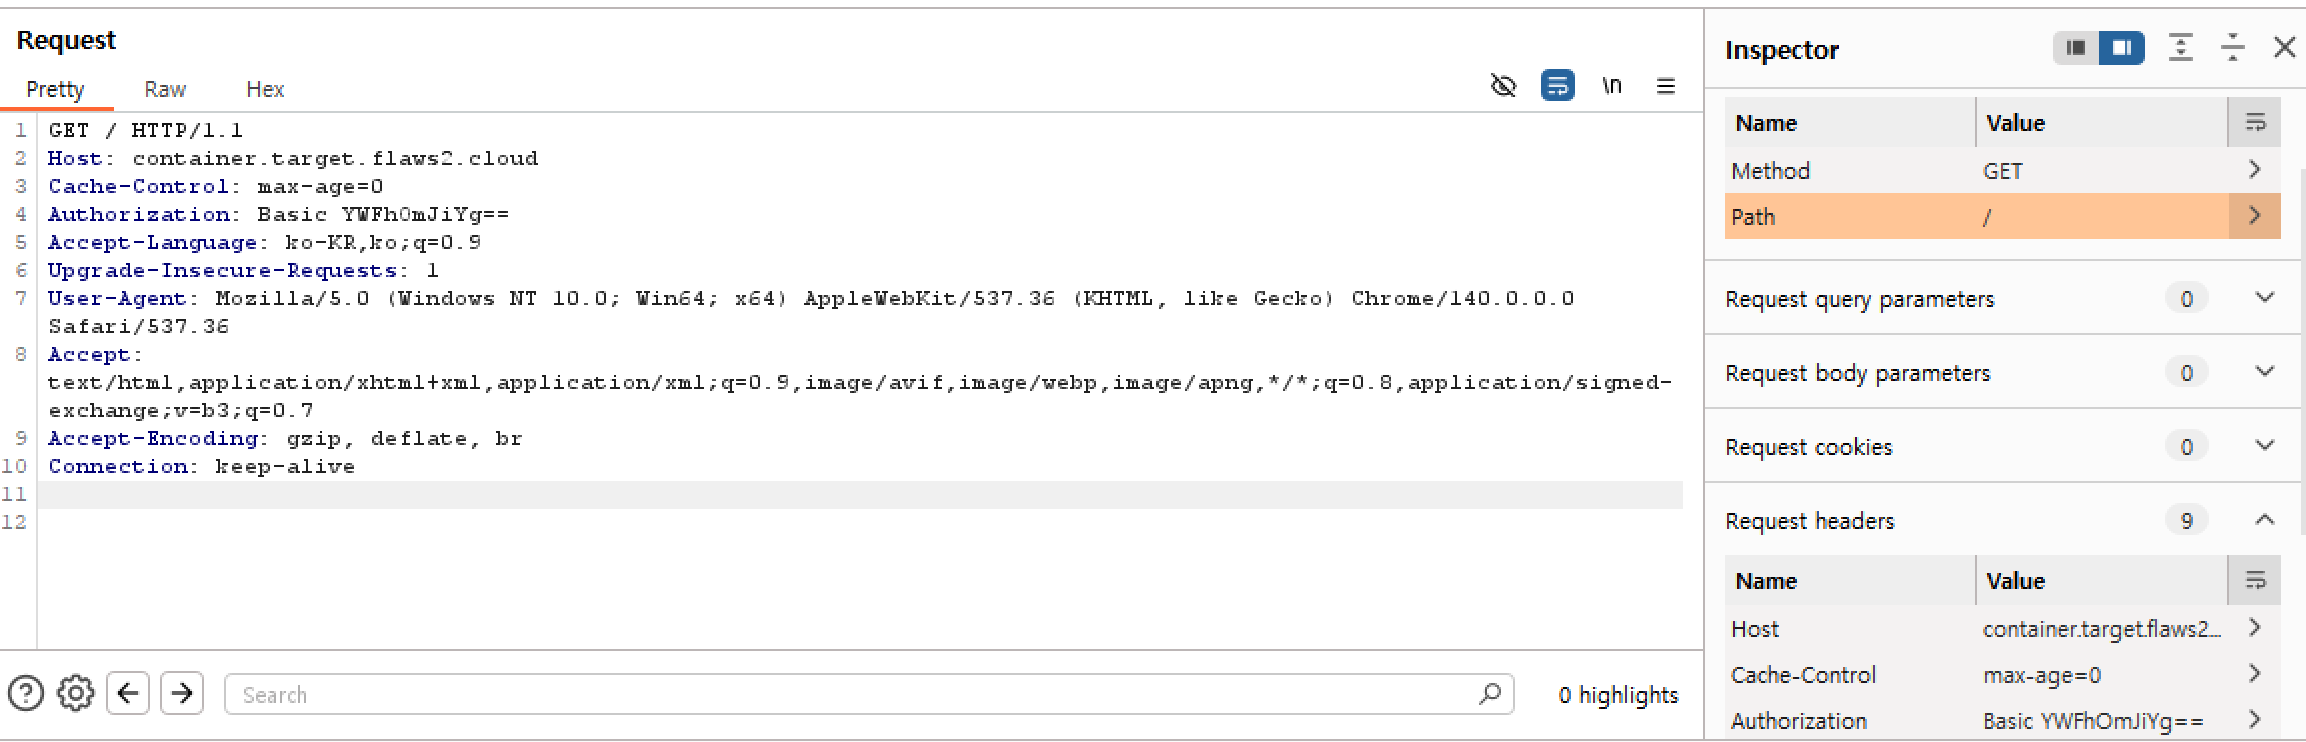The width and height of the screenshot is (2306, 742).
Task: Click the Request headers count badge 9
Action: 2187,520
